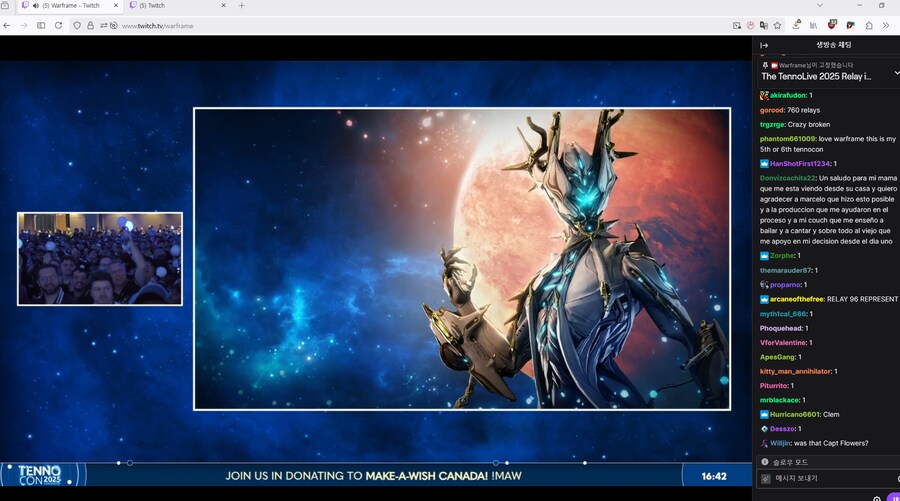Open a new browser tab
This screenshot has height=501, width=900.
pos(242,6)
